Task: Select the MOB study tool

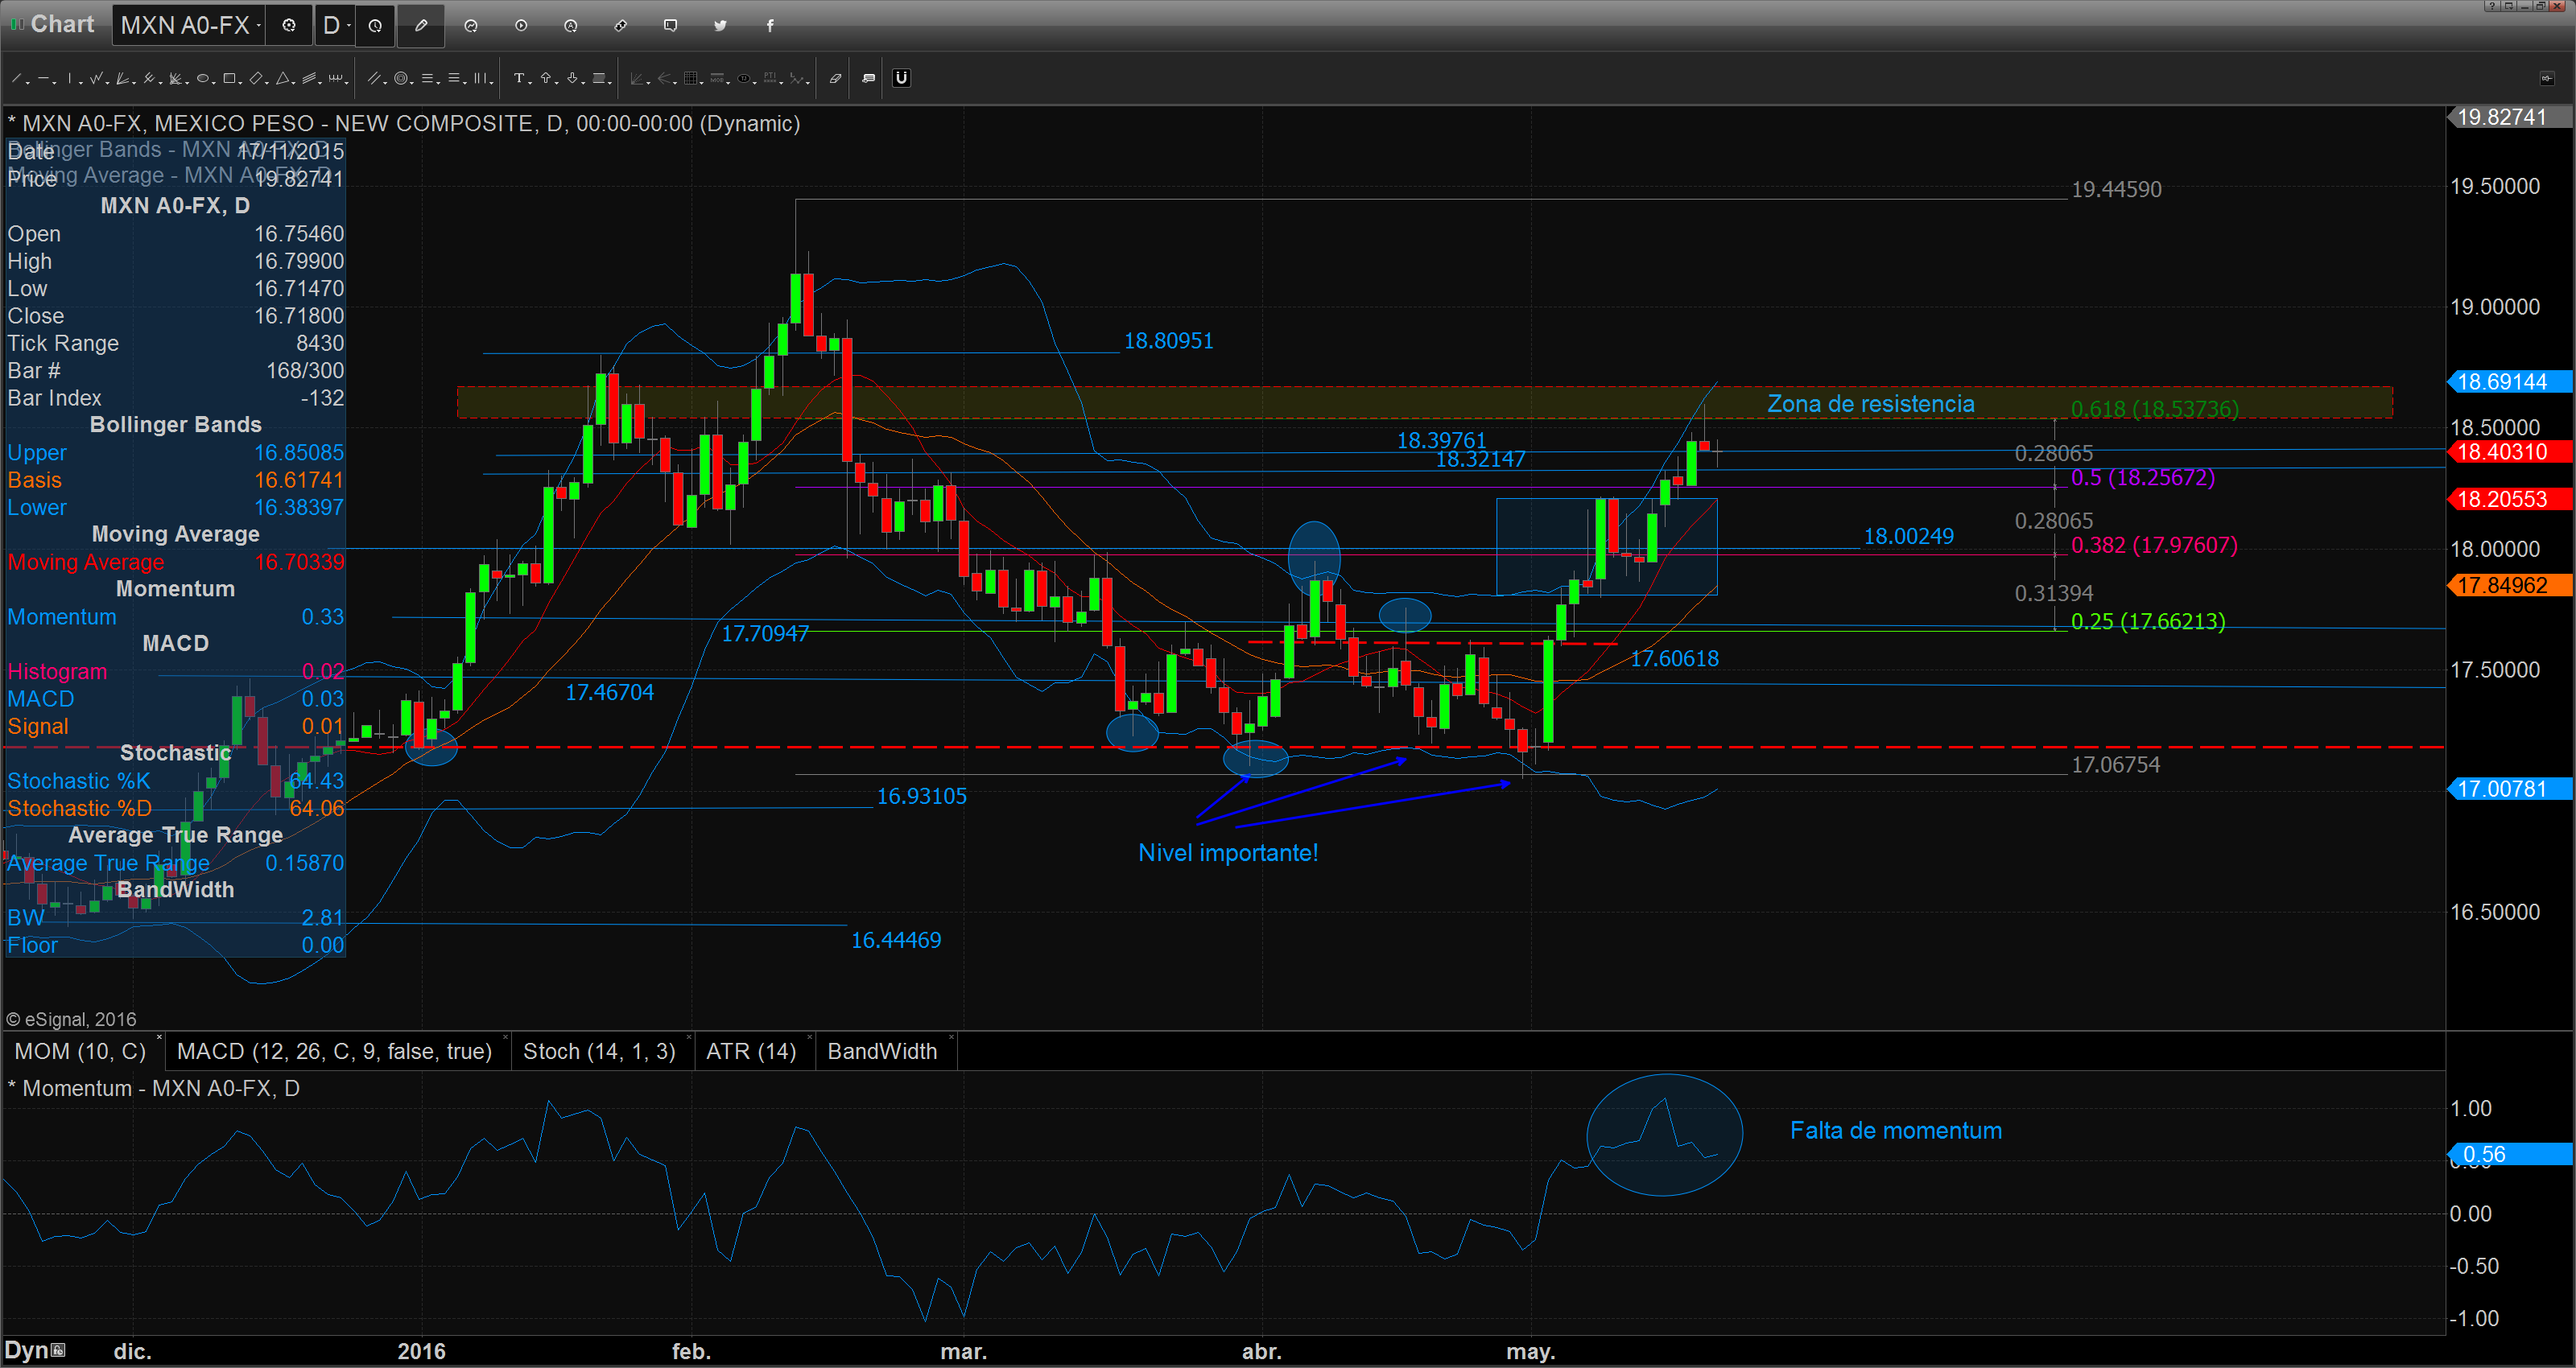Action: pyautogui.click(x=717, y=78)
